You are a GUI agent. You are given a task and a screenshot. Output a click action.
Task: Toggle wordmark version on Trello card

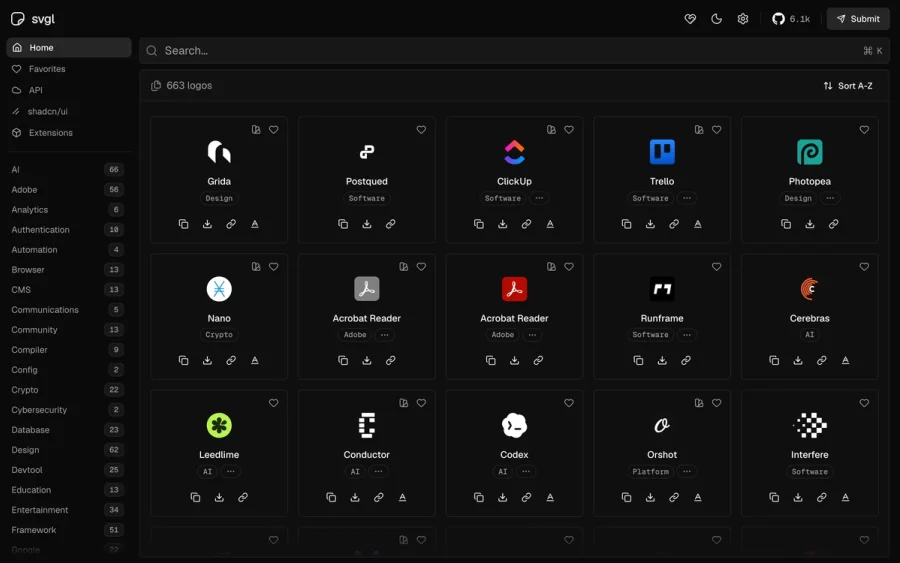(699, 130)
